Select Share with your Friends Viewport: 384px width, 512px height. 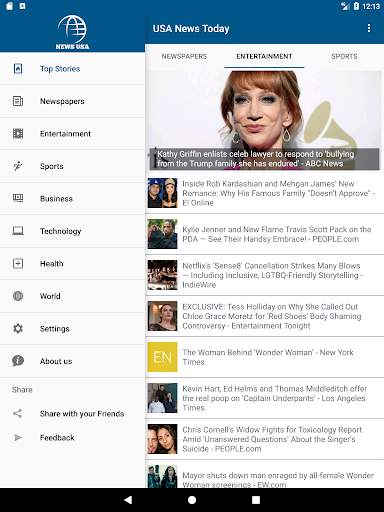[82, 414]
